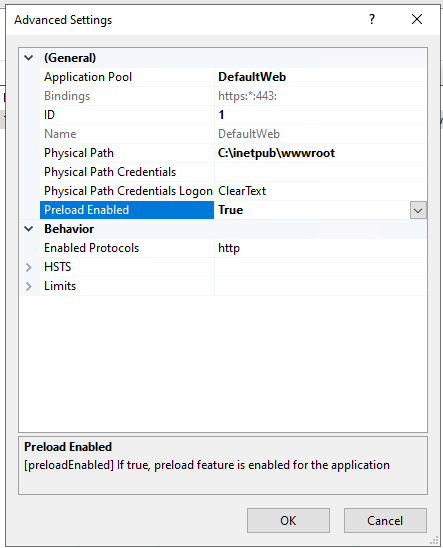Viewport: 443px width, 548px height.
Task: Select the Limits row label
Action: (x=60, y=286)
